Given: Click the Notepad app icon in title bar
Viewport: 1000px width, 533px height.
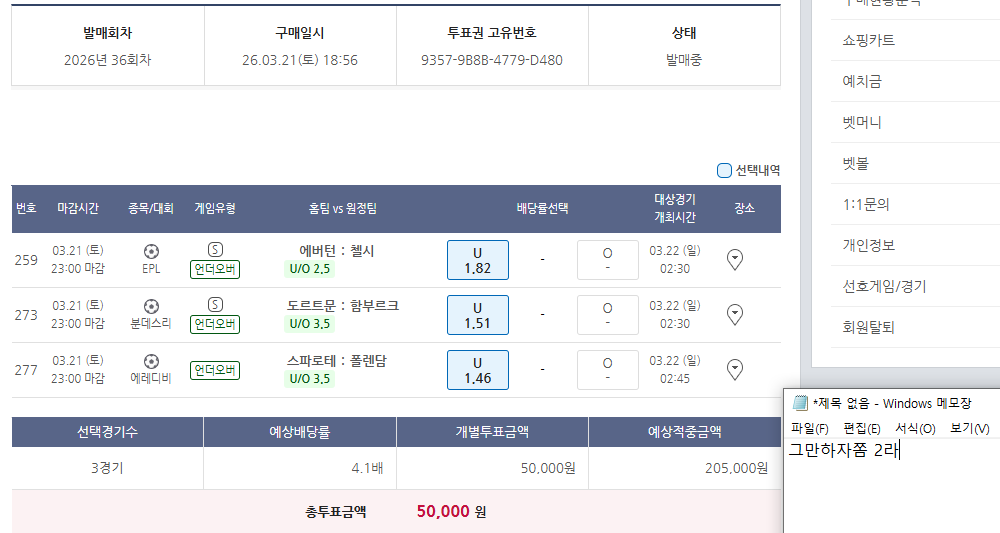Looking at the screenshot, I should [800, 403].
